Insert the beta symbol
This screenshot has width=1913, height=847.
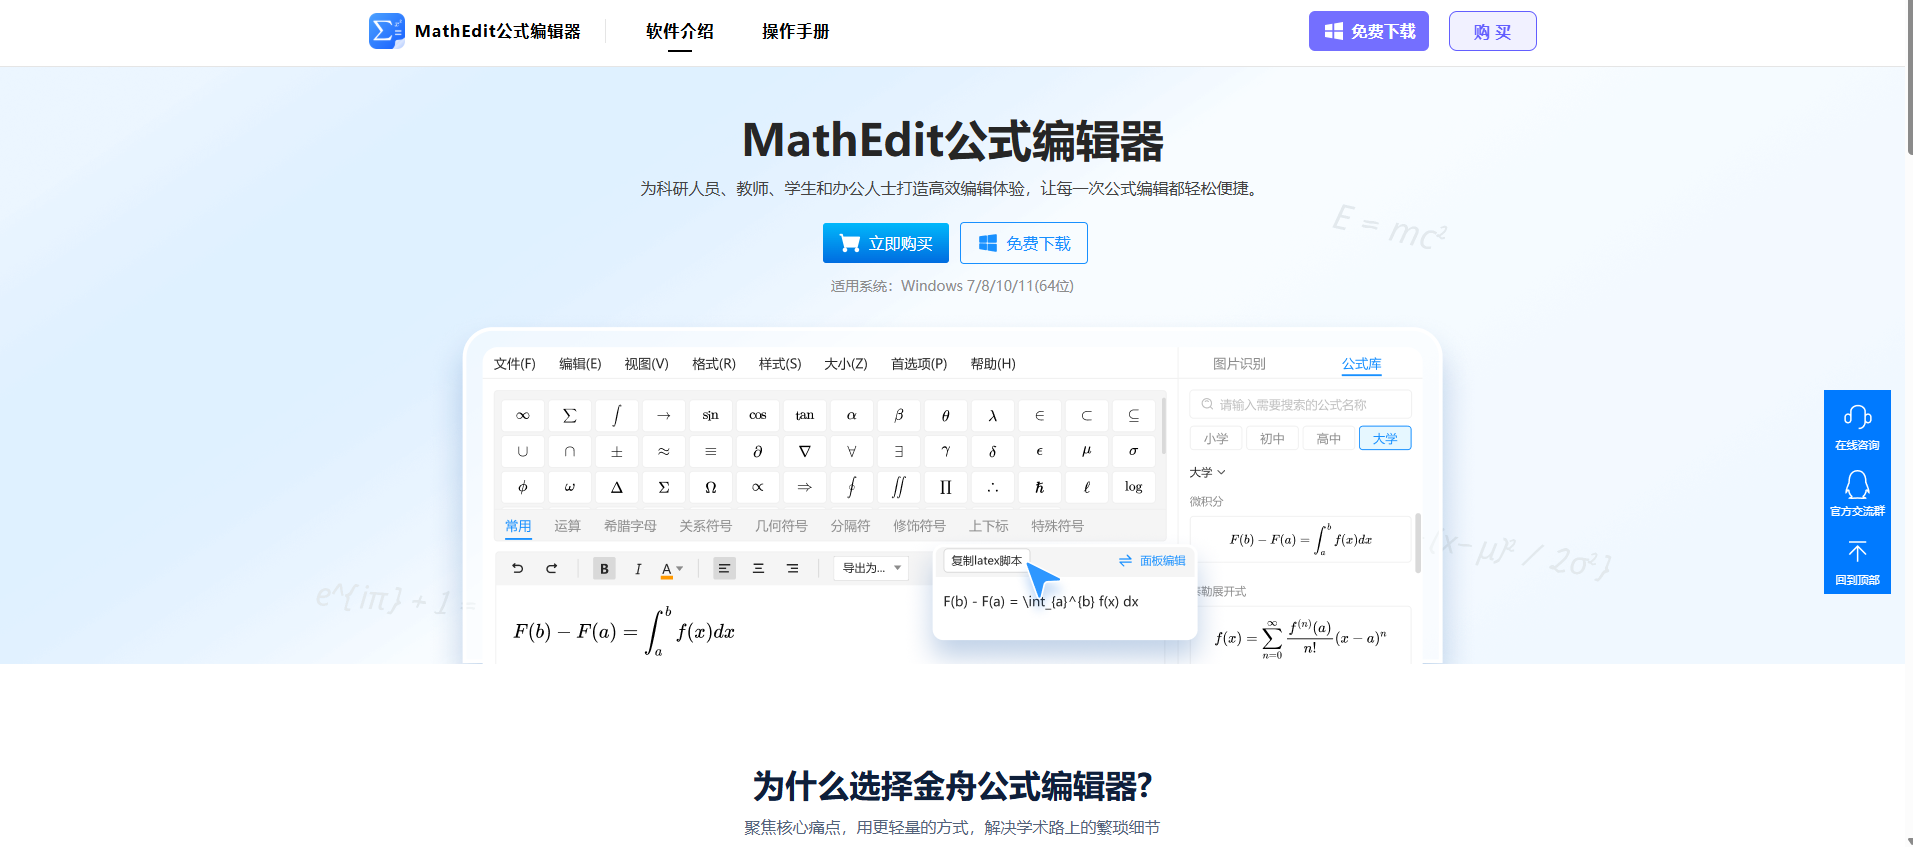click(898, 415)
